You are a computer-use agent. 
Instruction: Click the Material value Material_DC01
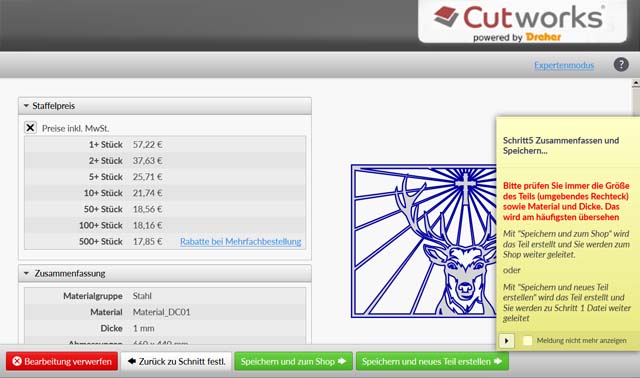(x=162, y=312)
